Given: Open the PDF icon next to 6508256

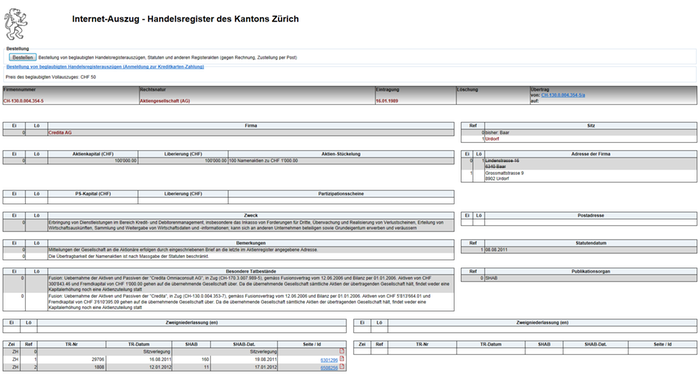Looking at the screenshot, I should pyautogui.click(x=342, y=366).
